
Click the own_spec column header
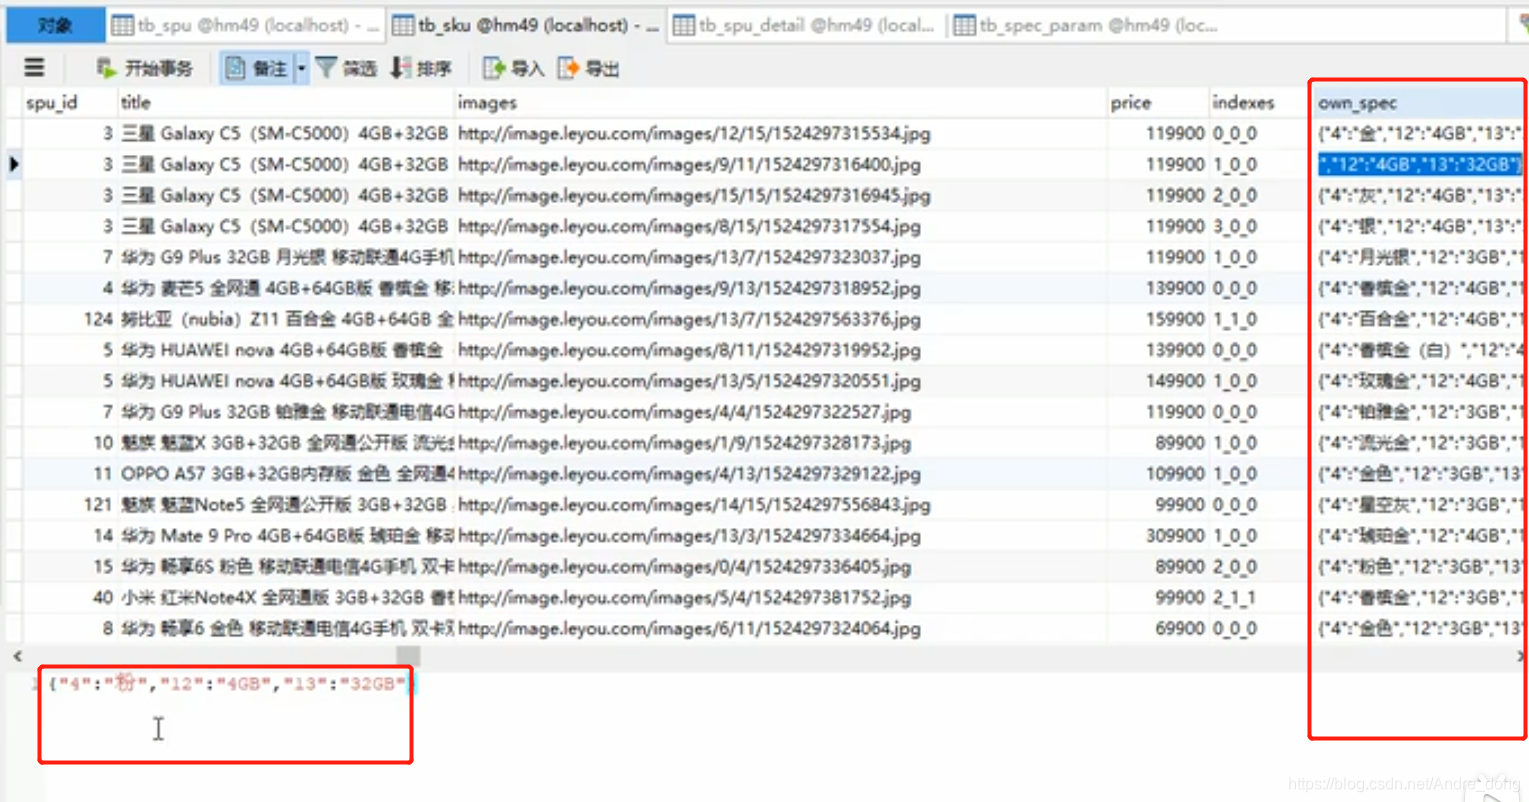pyautogui.click(x=1418, y=102)
